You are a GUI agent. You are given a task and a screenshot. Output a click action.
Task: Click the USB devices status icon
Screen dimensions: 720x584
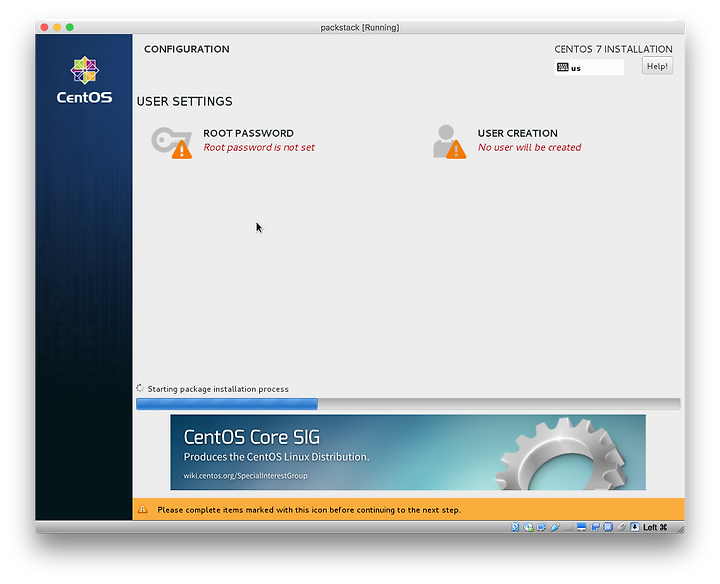click(555, 527)
